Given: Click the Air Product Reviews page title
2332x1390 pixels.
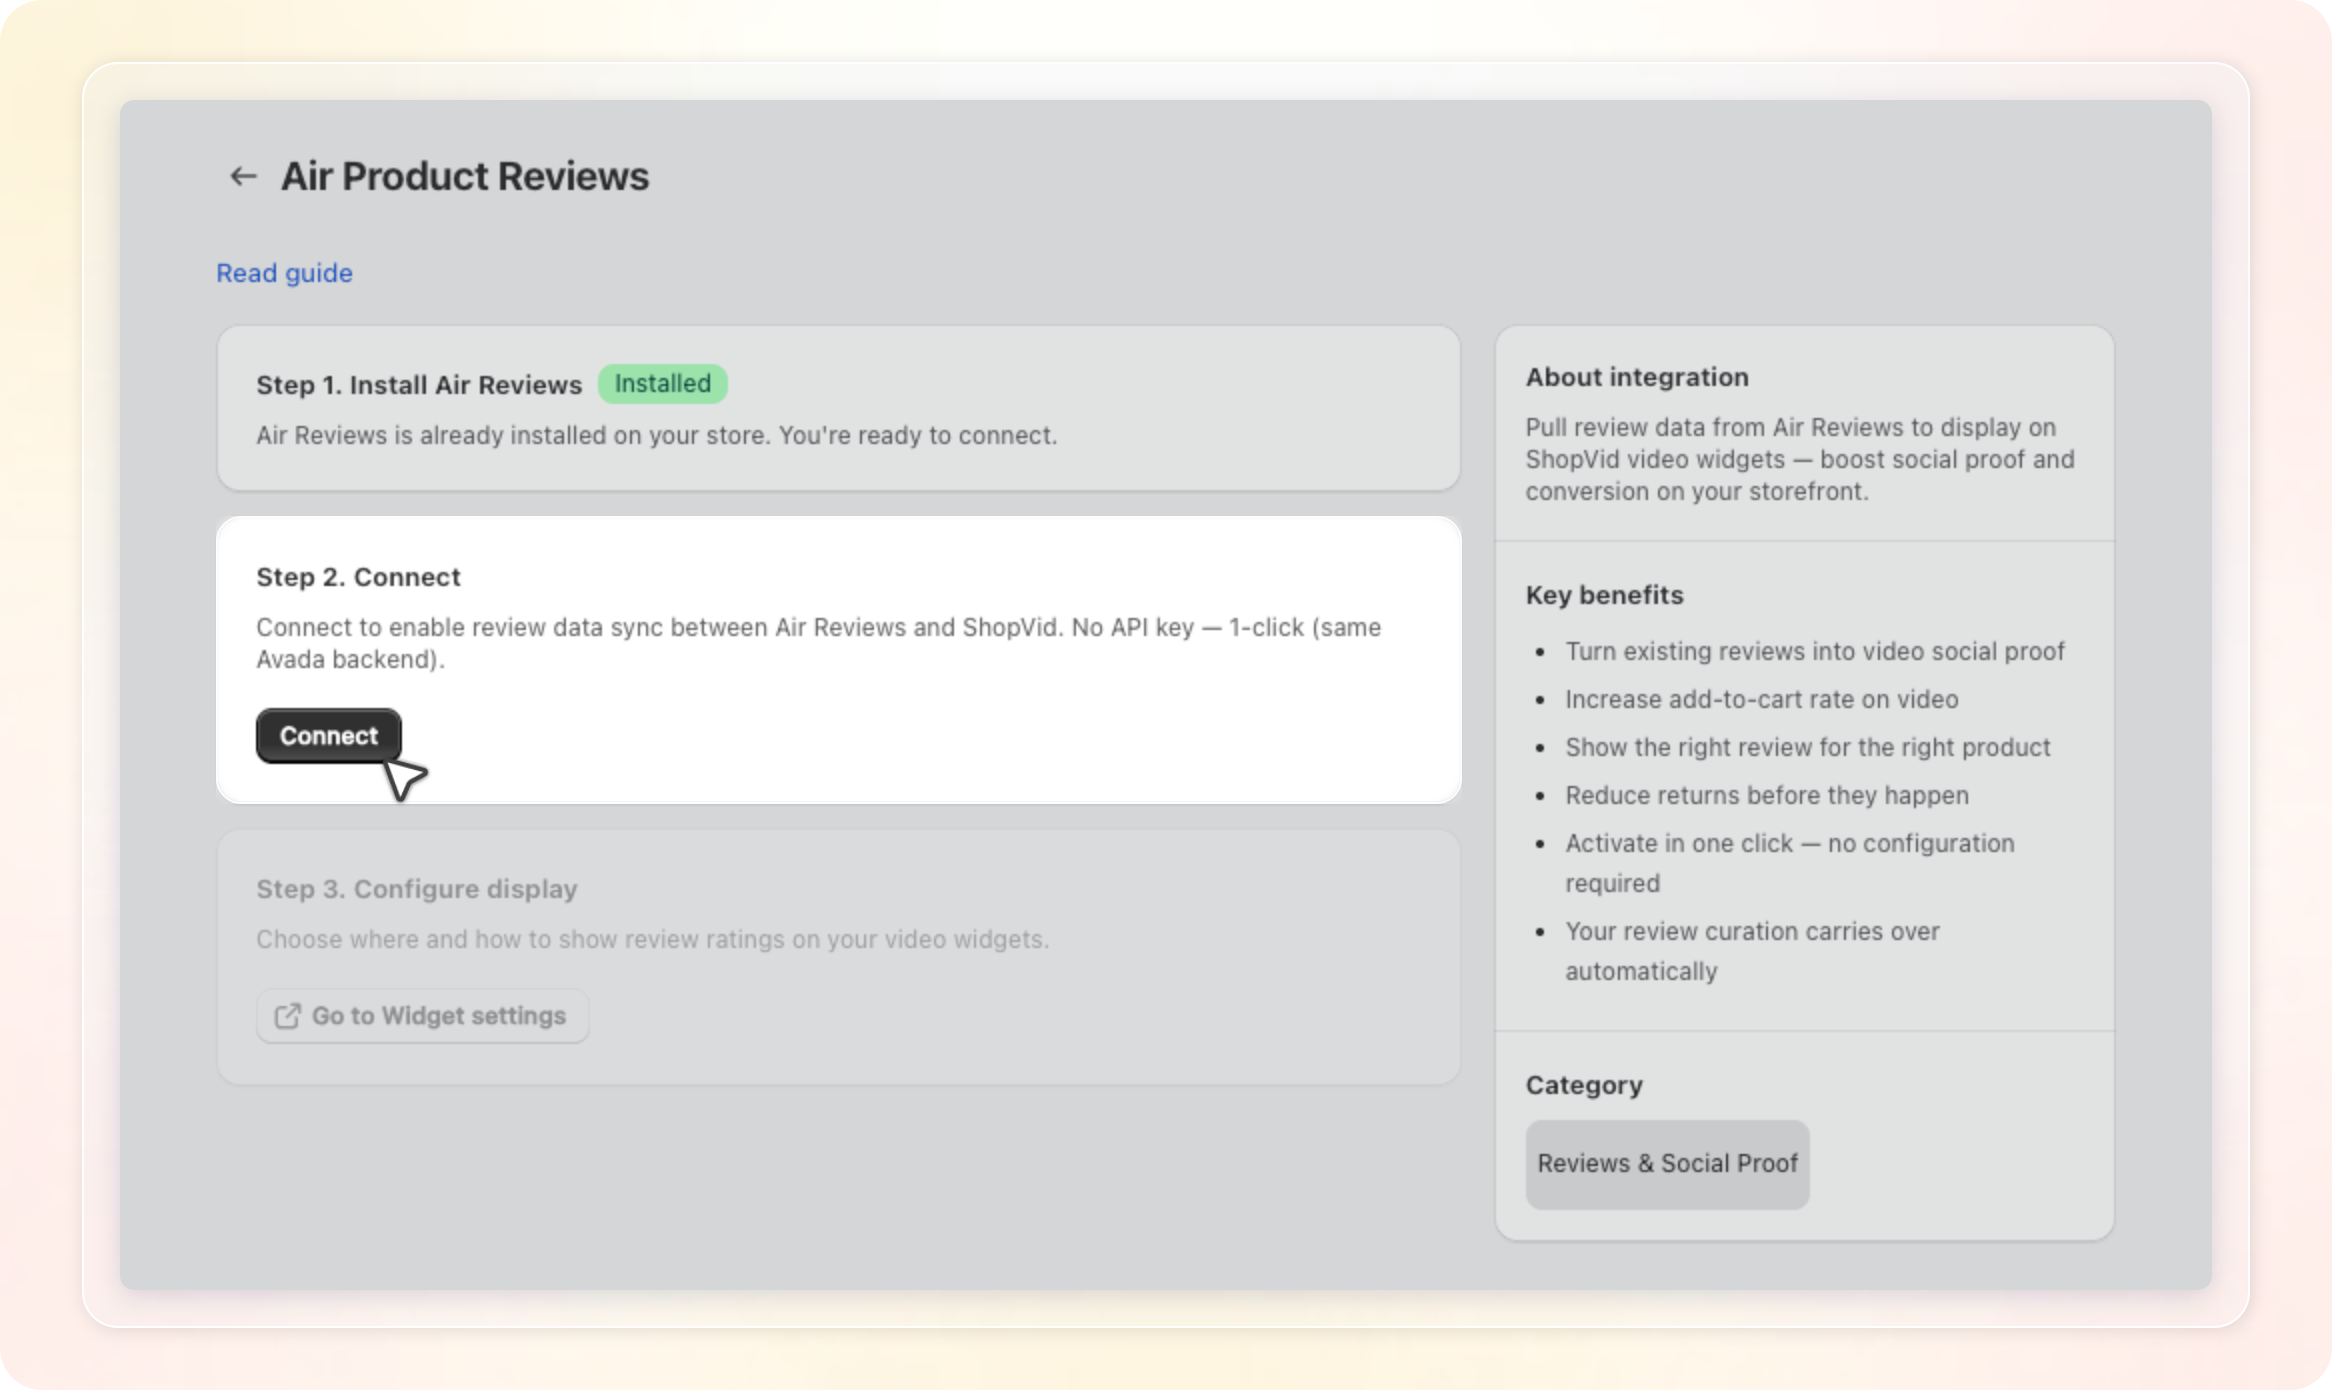Looking at the screenshot, I should [465, 177].
